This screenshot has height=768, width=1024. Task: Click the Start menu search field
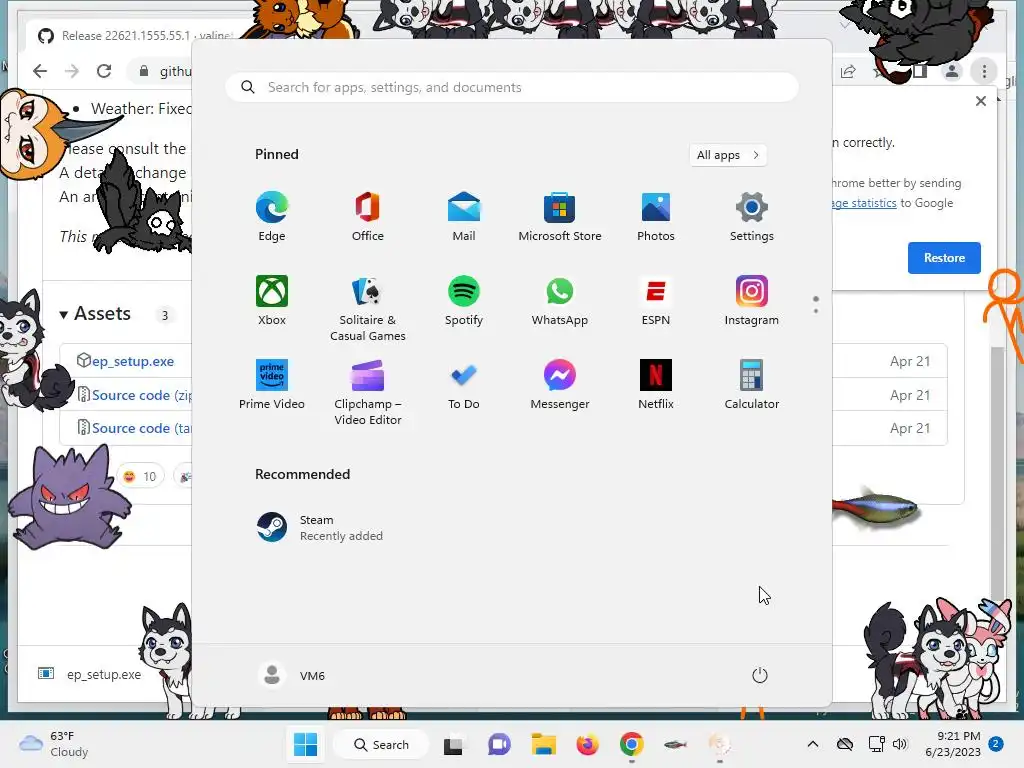tap(512, 88)
